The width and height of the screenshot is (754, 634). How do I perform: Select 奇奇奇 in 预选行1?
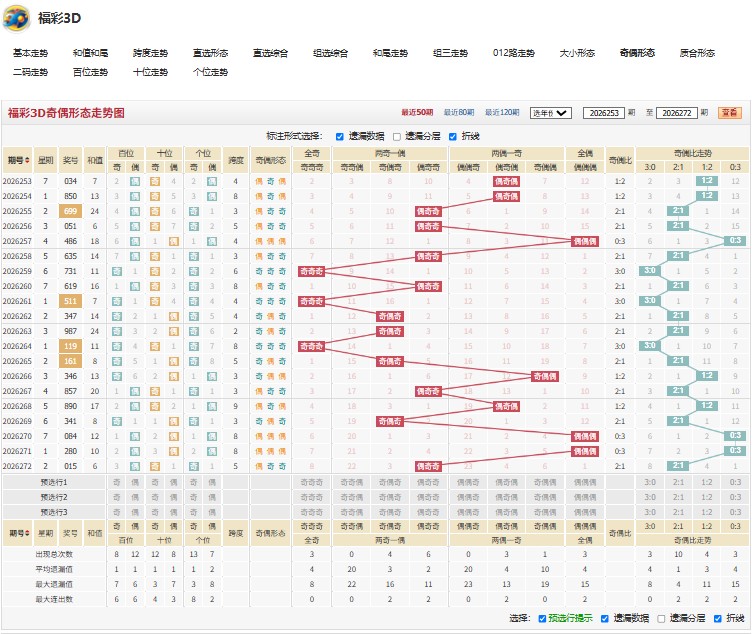(312, 482)
